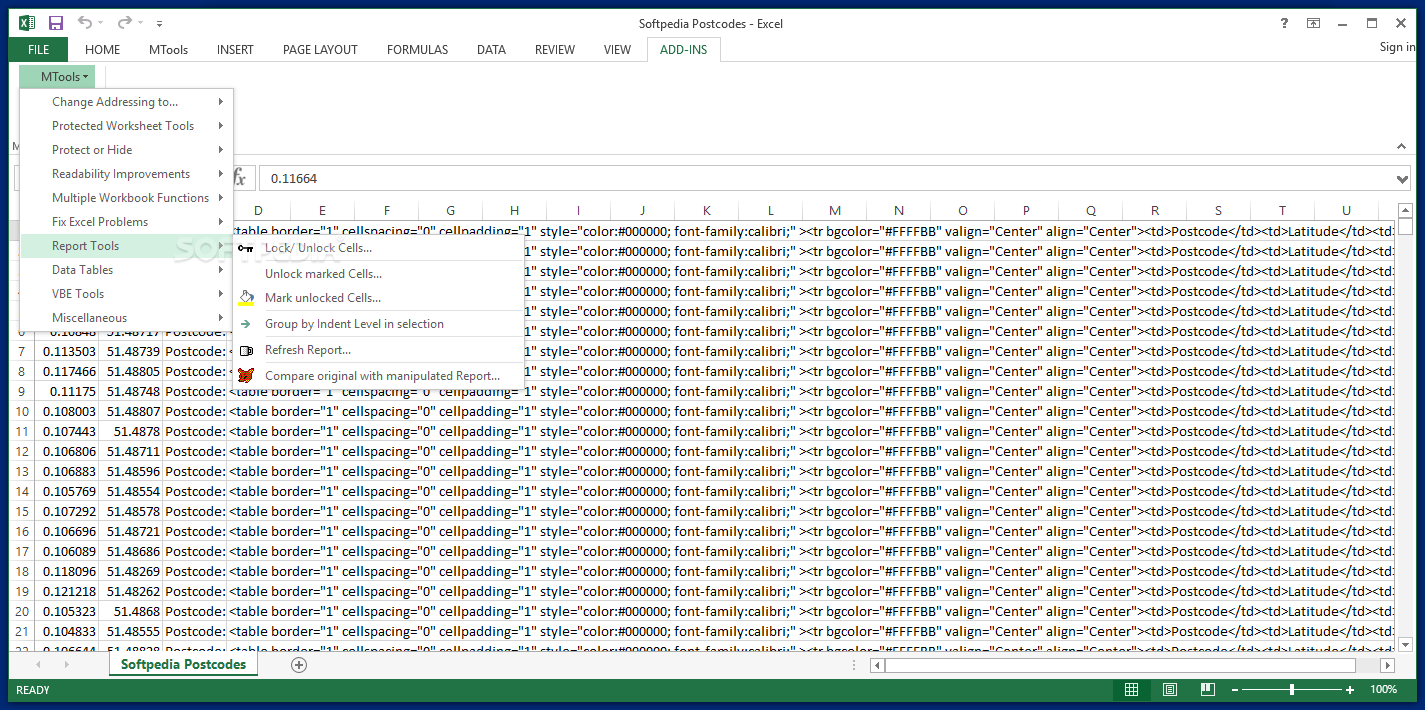Click the Sign in link

(1397, 47)
